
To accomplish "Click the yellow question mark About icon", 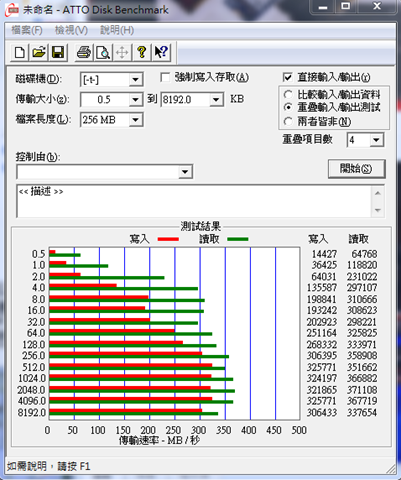I will coord(142,52).
